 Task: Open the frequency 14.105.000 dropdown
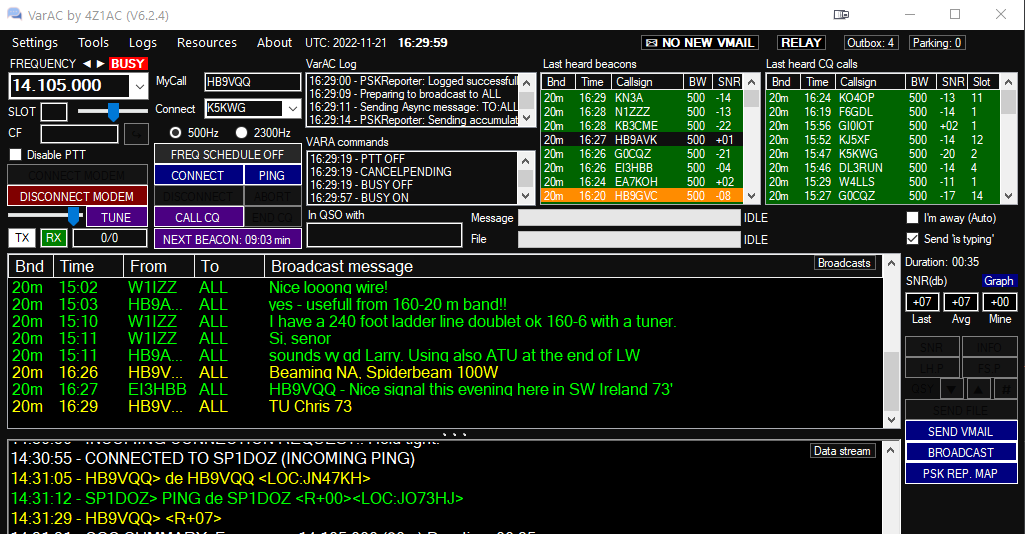(139, 86)
